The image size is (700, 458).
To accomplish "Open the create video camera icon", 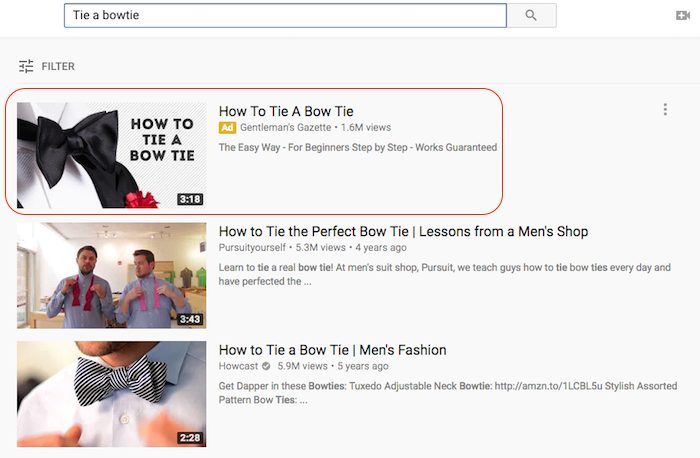I will pos(683,16).
